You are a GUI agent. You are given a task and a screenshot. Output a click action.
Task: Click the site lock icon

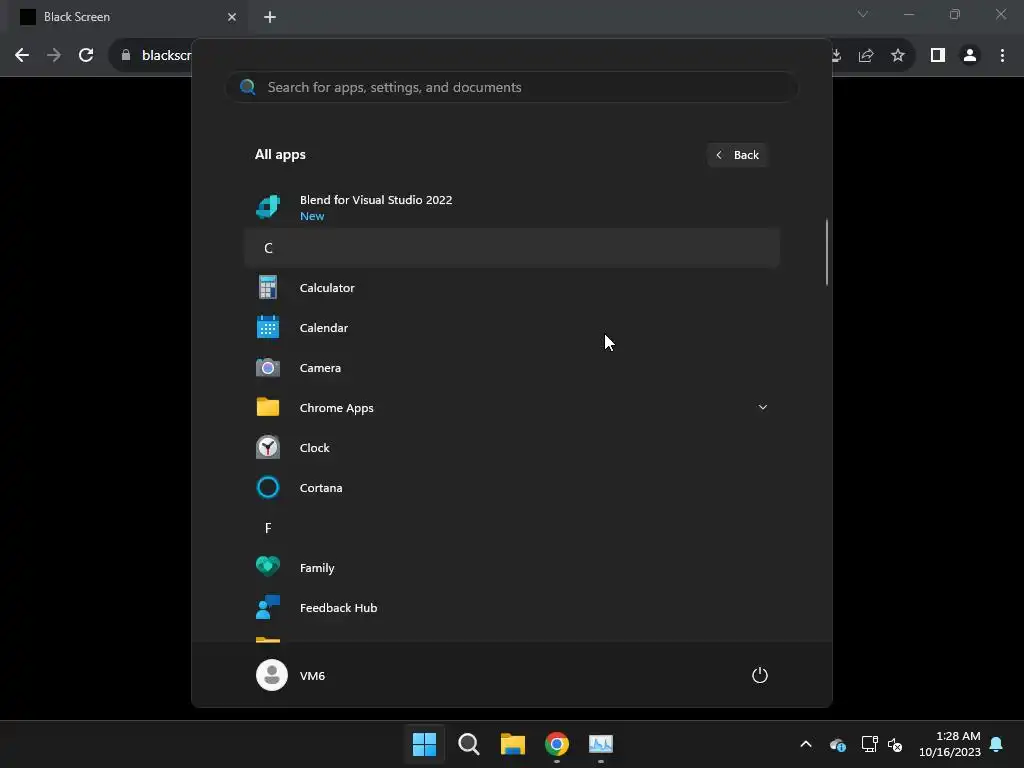click(x=126, y=55)
